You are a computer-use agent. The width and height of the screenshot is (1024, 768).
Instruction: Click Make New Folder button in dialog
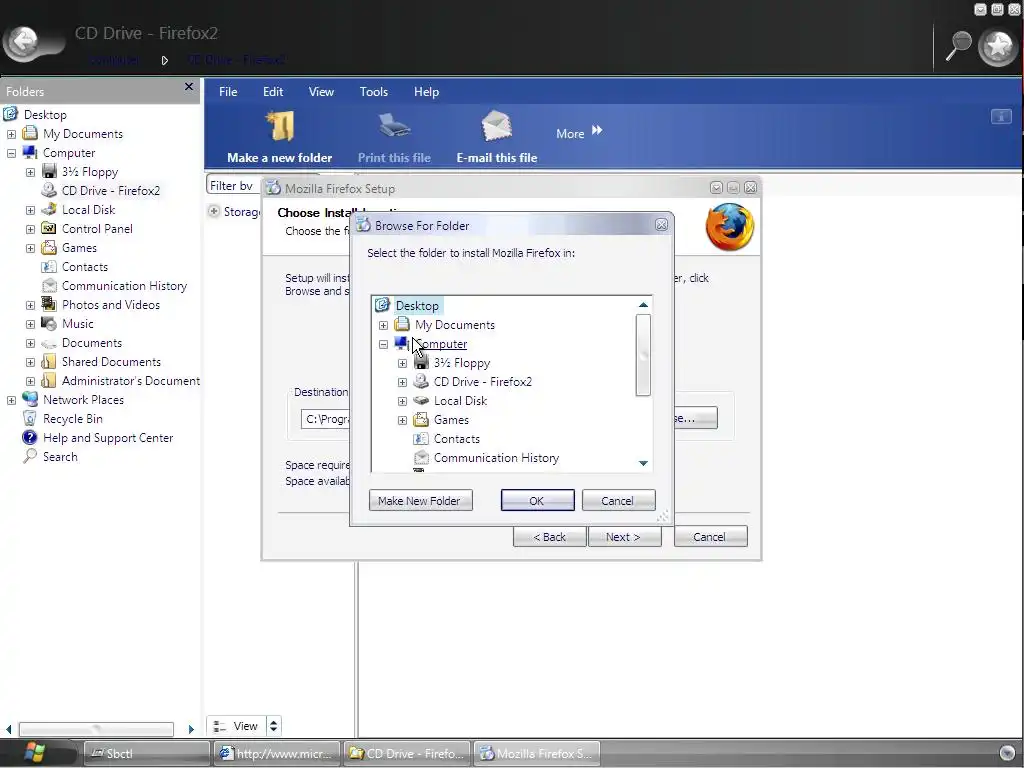click(421, 501)
